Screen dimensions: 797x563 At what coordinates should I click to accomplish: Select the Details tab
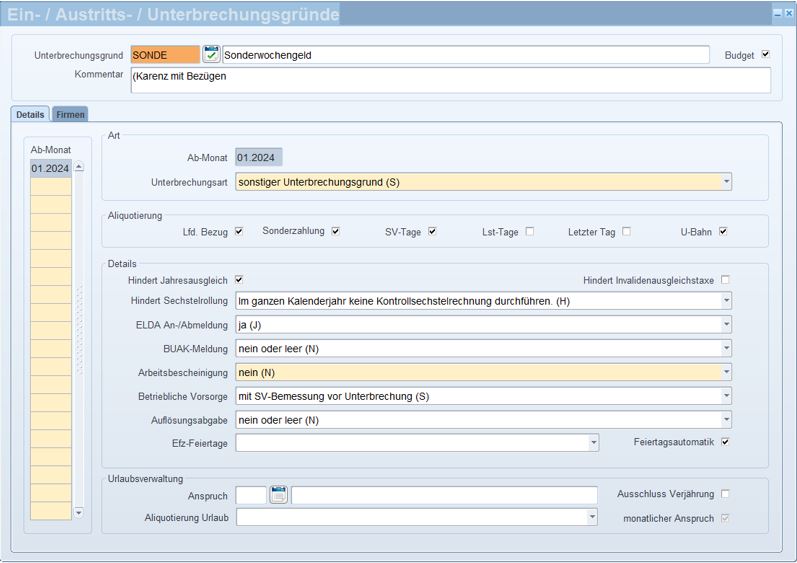[30, 115]
